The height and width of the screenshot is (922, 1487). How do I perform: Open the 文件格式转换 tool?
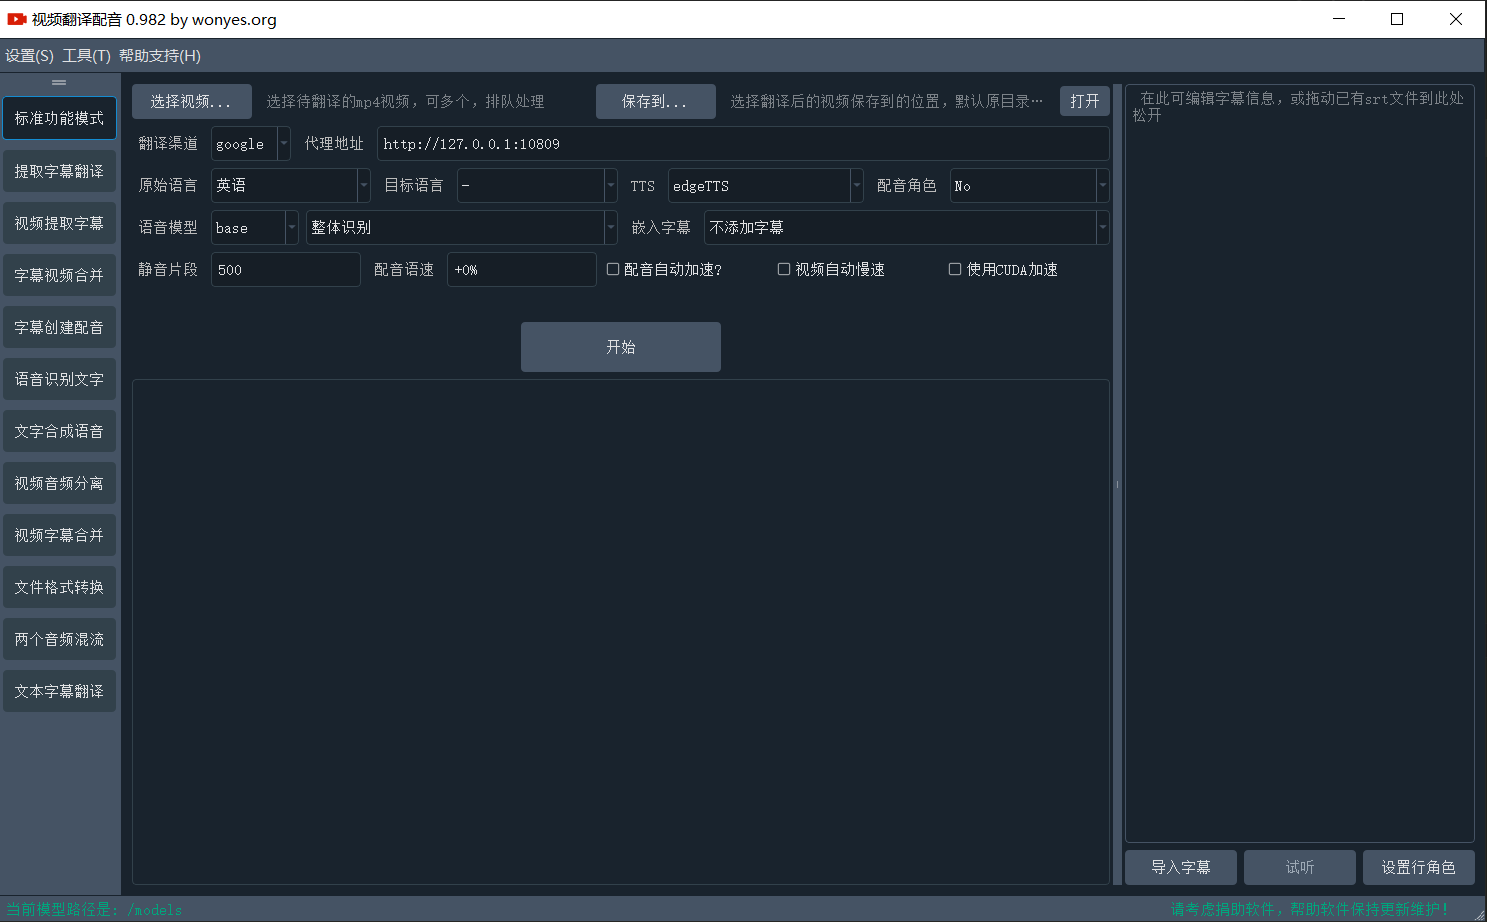(x=59, y=587)
